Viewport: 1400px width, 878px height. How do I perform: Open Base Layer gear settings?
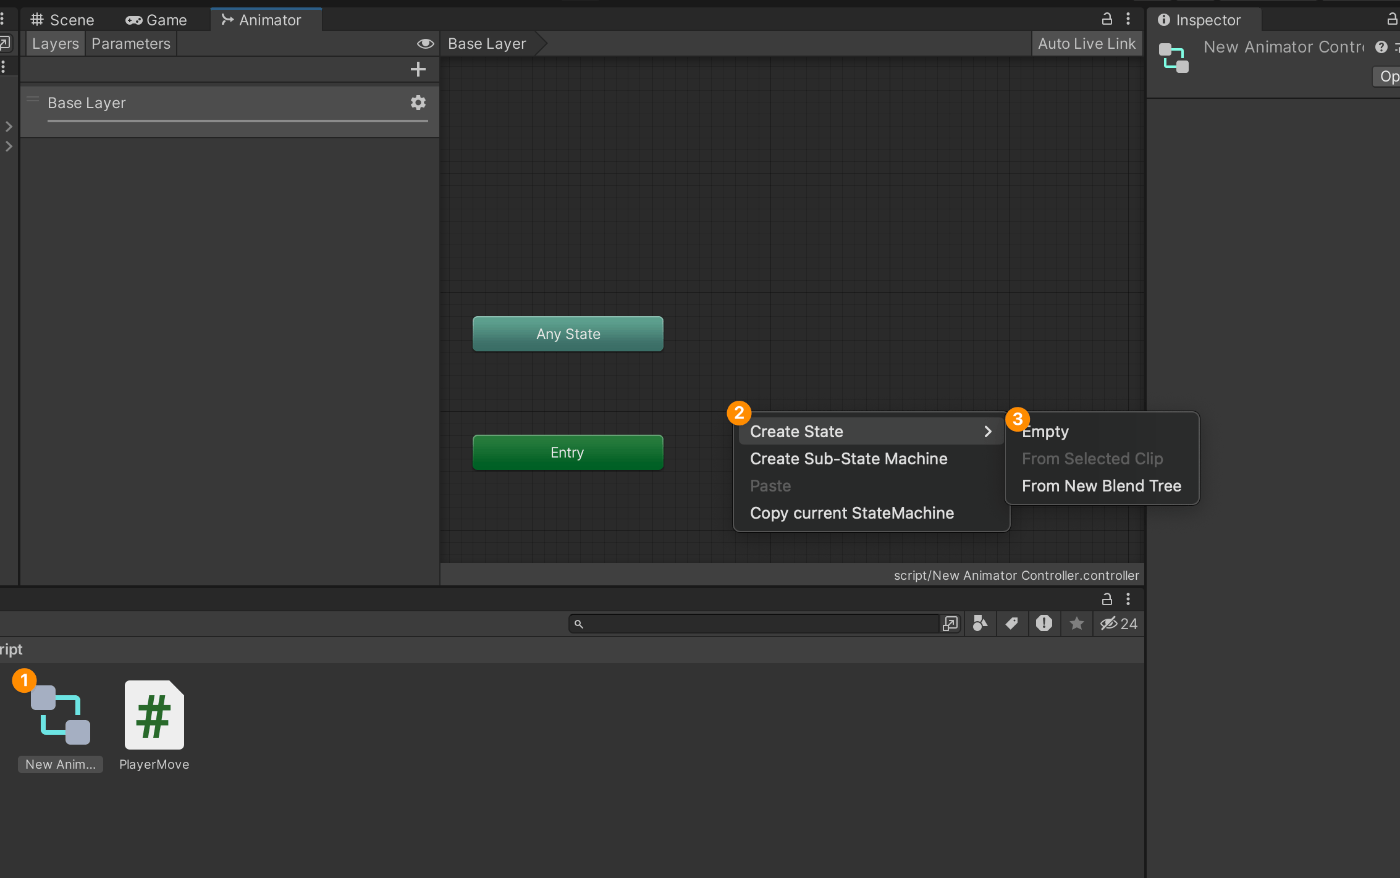[x=418, y=103]
